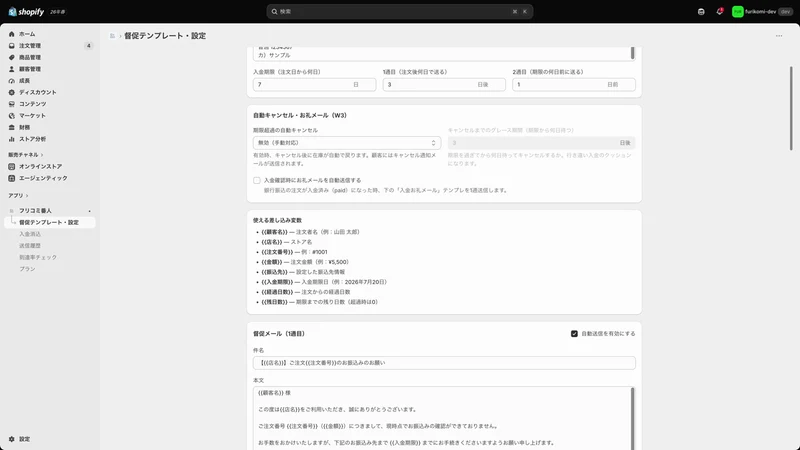Click the {{顧客名}} variable list entry
The image size is (800, 450).
tap(311, 232)
